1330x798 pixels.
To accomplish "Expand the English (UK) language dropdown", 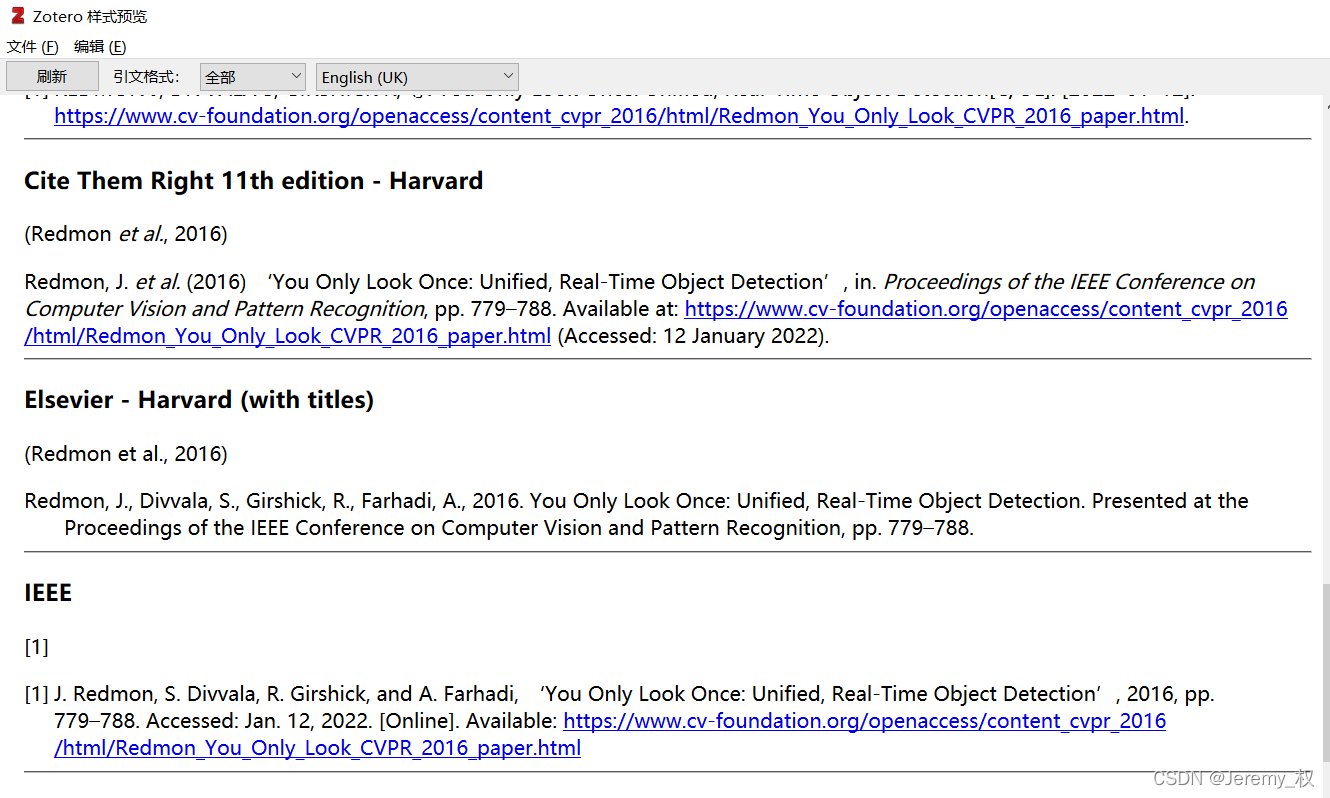I will point(417,77).
